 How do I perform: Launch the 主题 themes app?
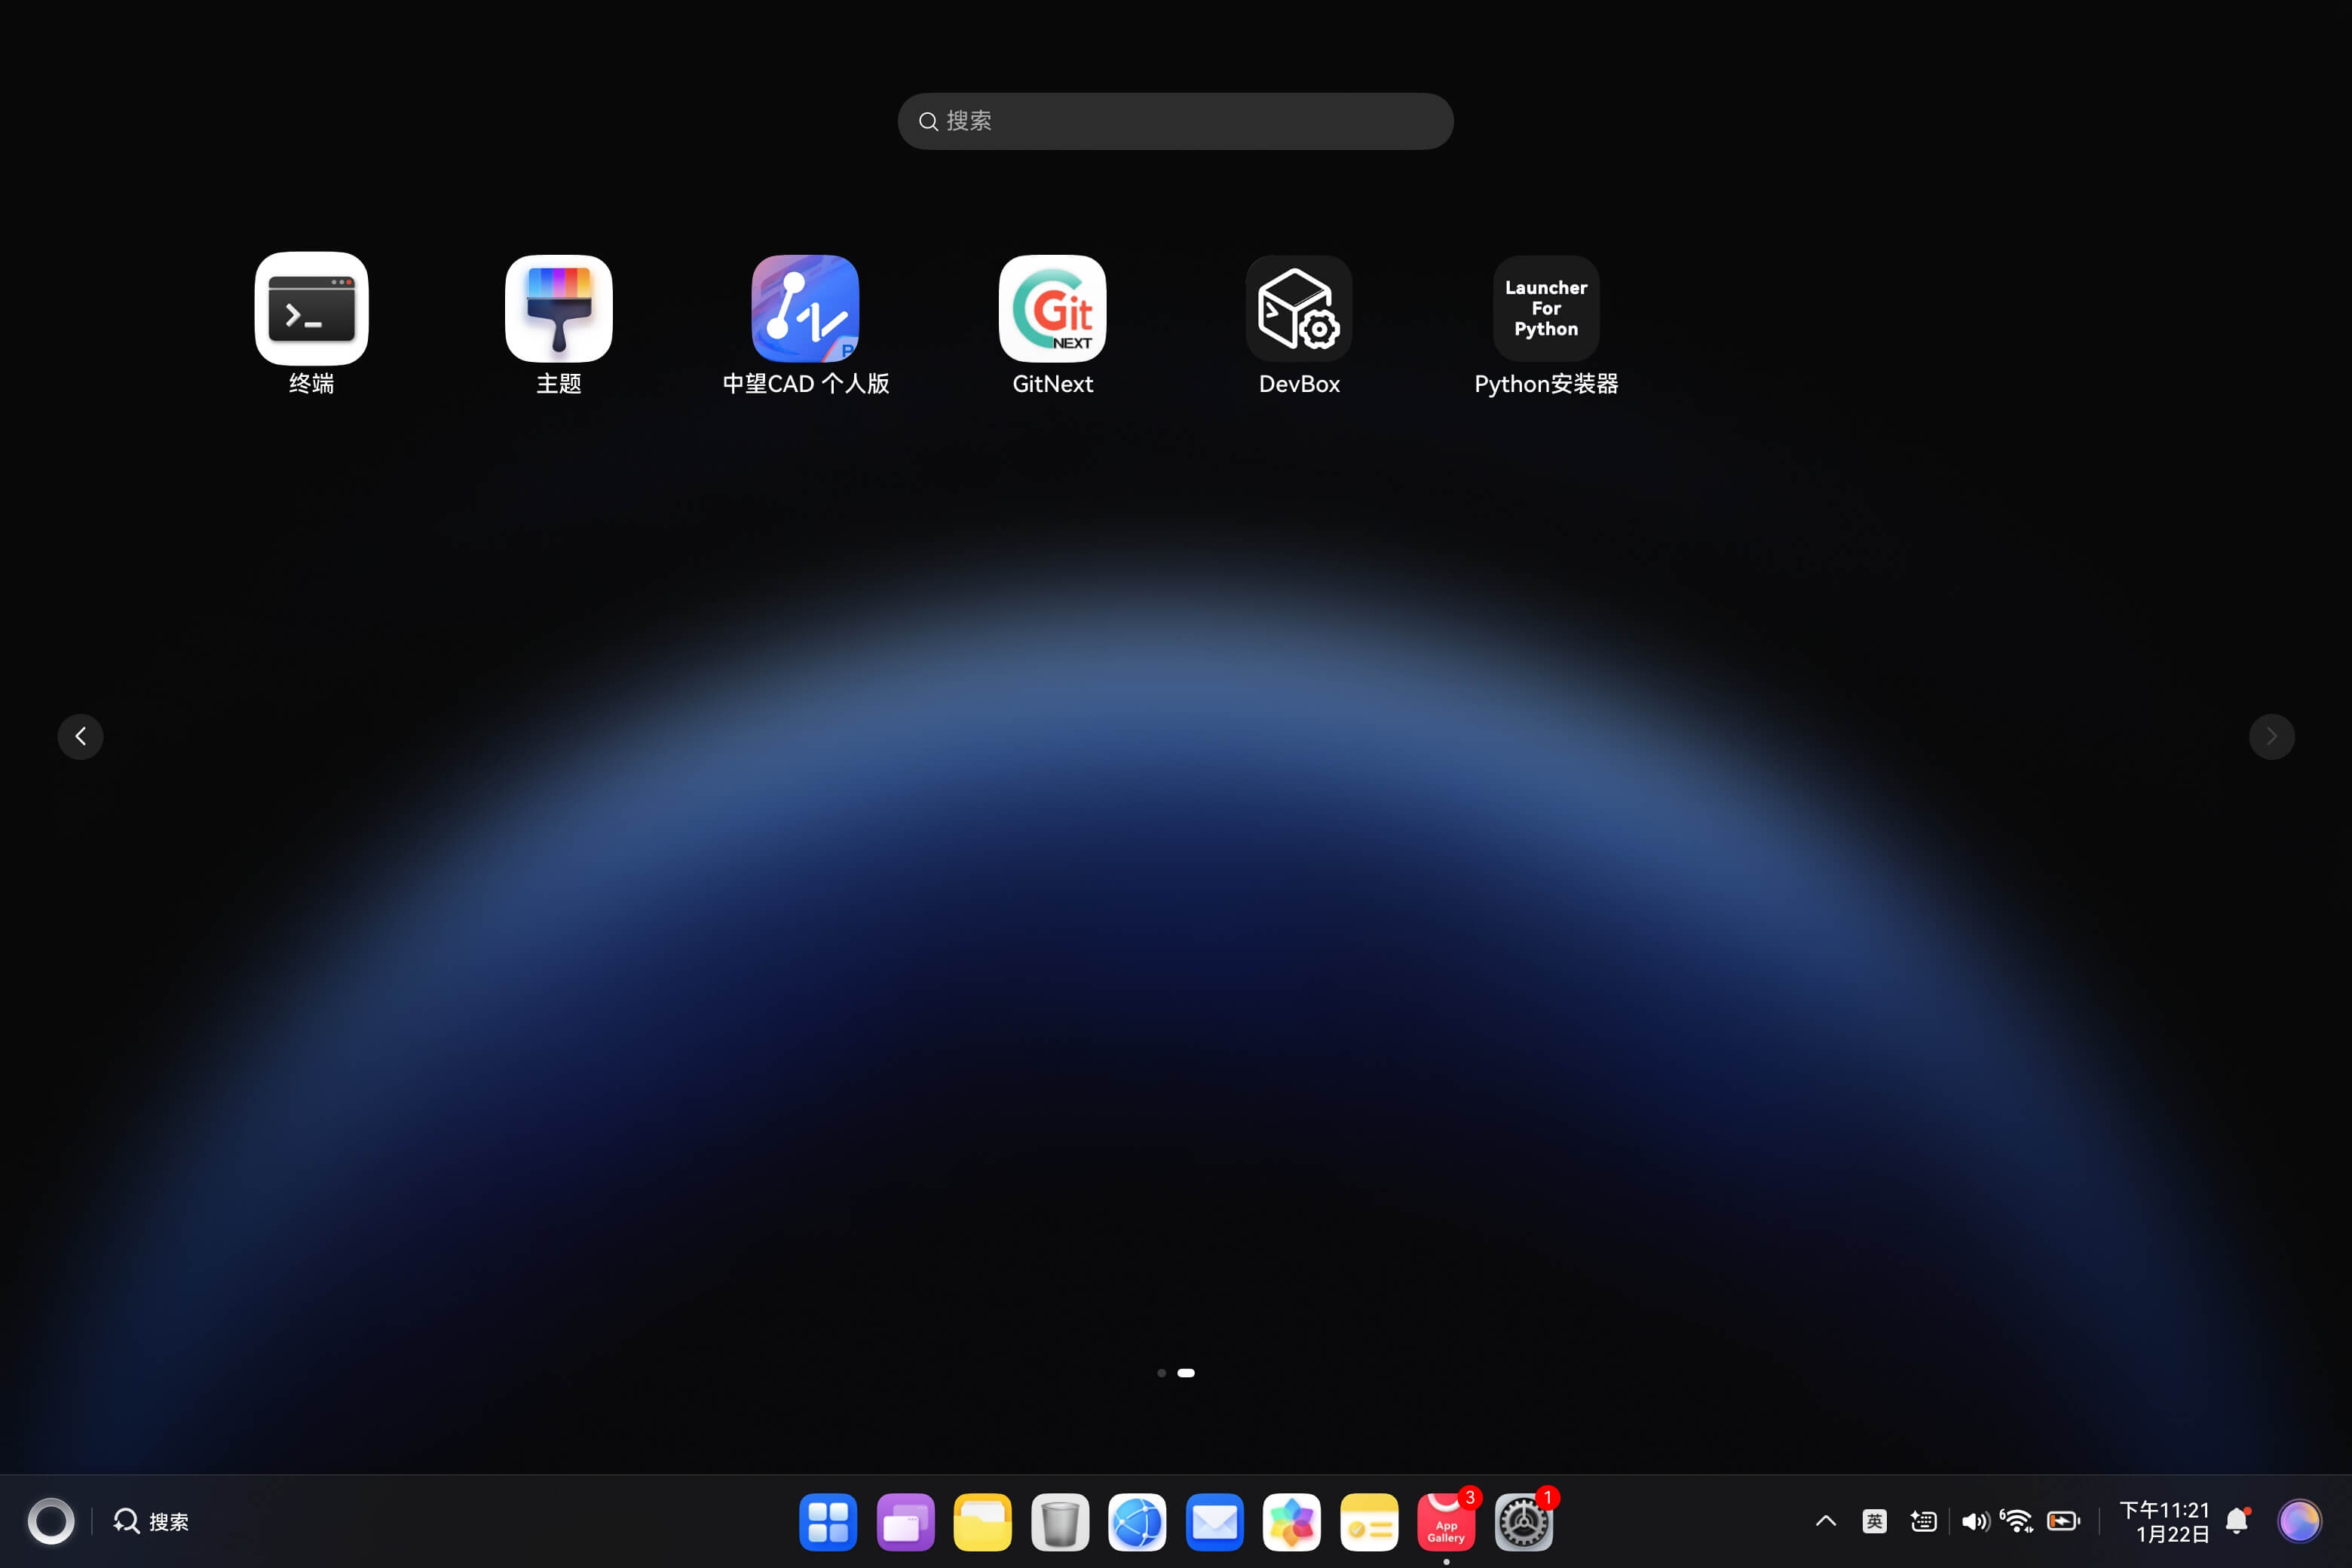point(558,308)
